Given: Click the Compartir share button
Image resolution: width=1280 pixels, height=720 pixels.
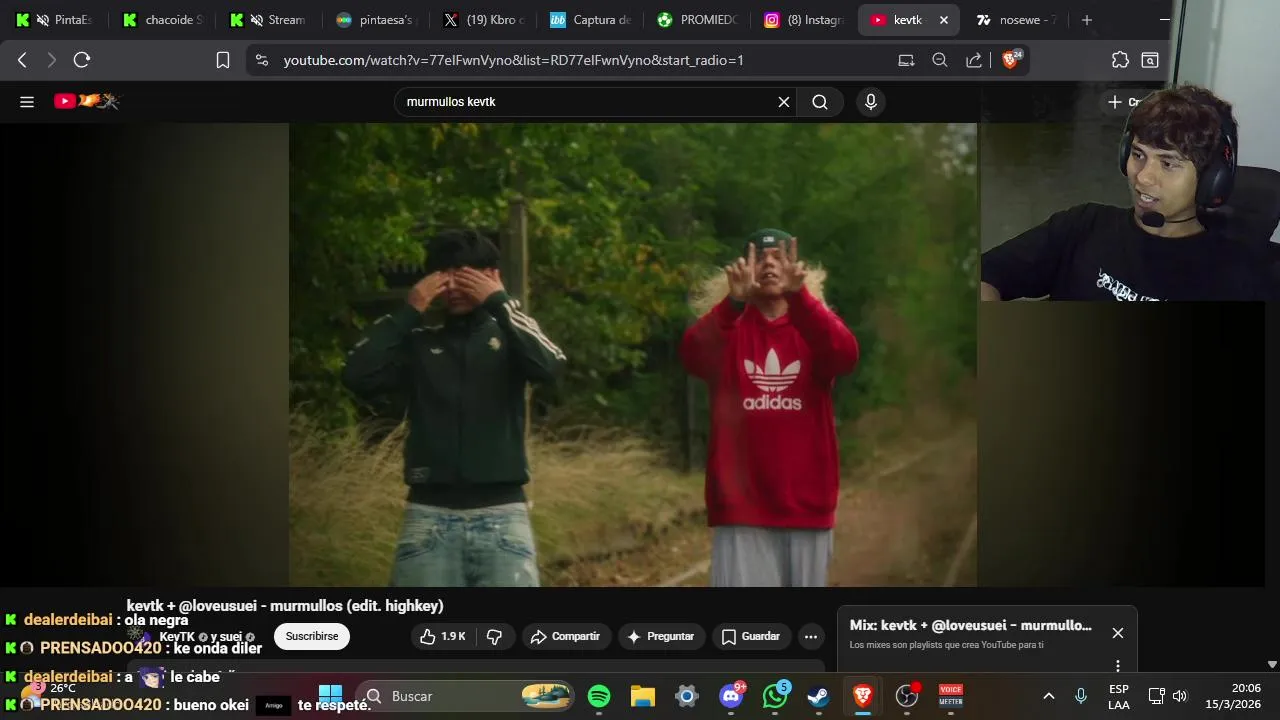Looking at the screenshot, I should [565, 636].
